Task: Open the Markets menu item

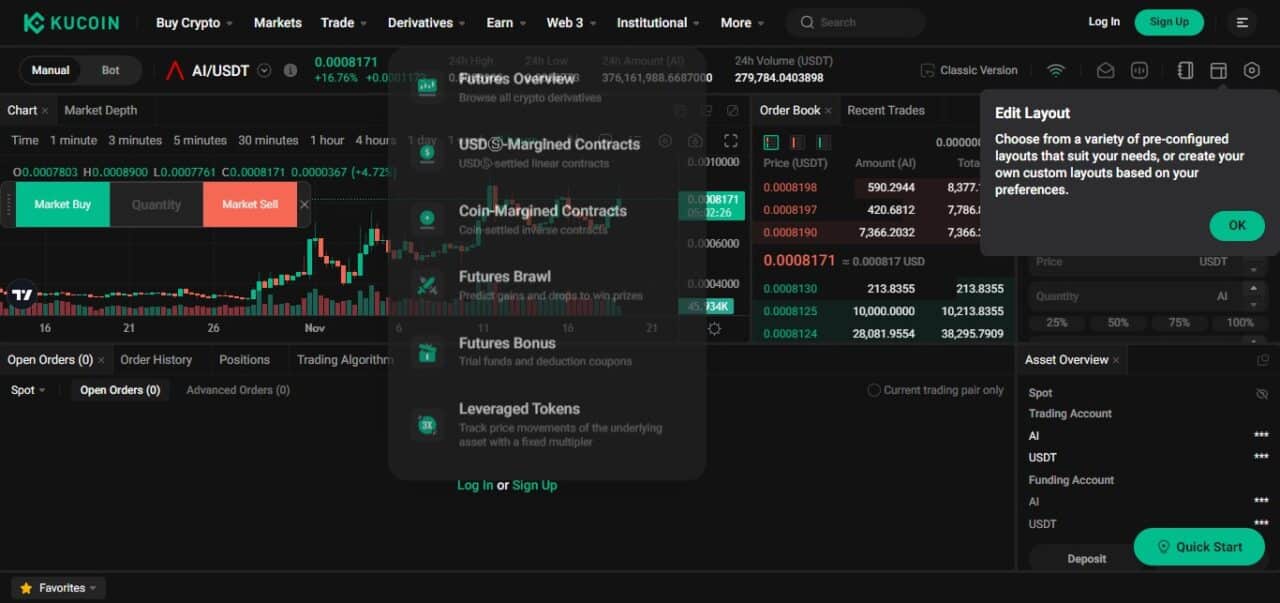Action: point(277,22)
